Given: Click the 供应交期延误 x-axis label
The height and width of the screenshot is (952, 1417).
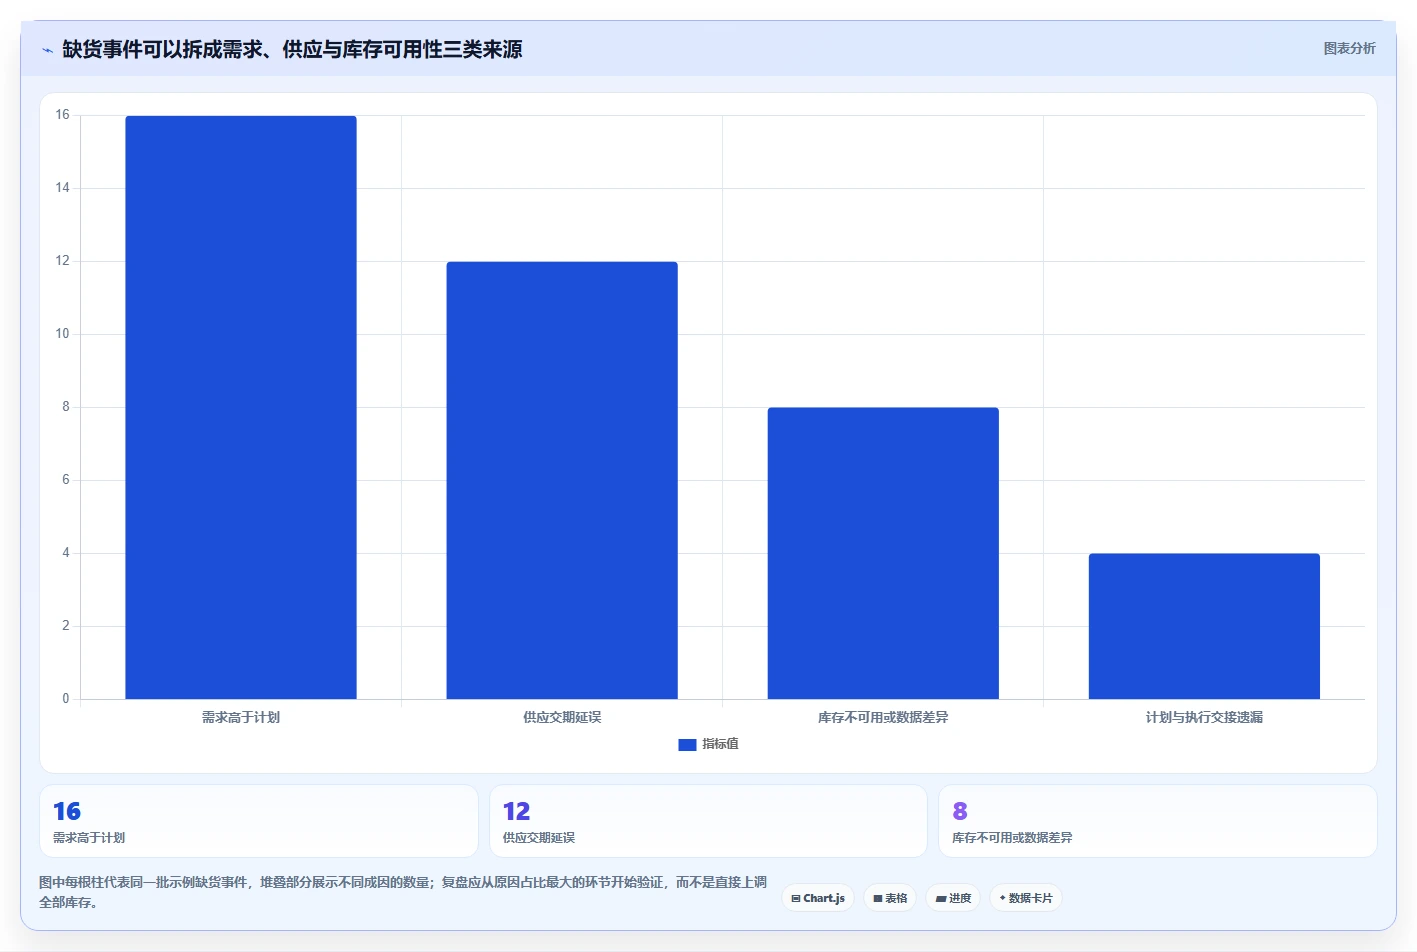Looking at the screenshot, I should (562, 717).
